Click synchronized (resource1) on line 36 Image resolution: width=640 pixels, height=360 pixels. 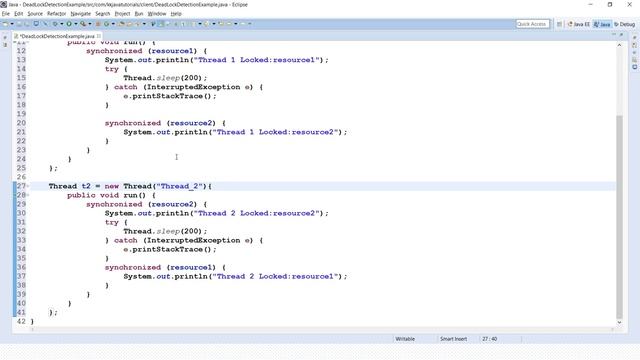160,267
